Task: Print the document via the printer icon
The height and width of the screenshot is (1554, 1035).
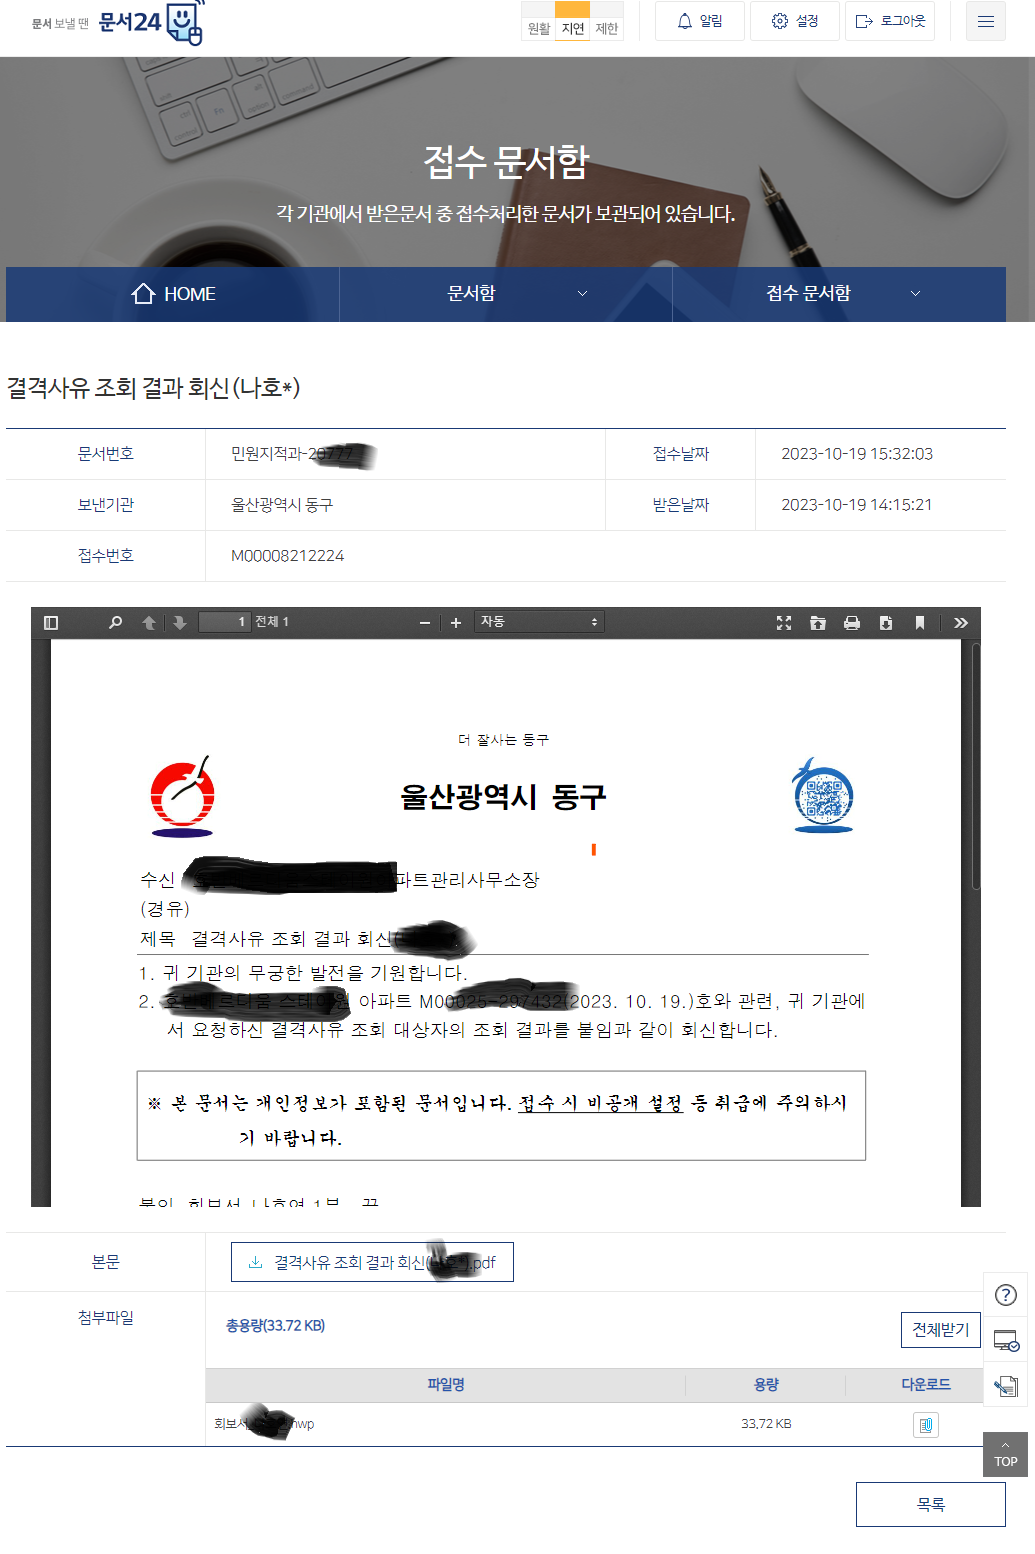Action: 851,621
